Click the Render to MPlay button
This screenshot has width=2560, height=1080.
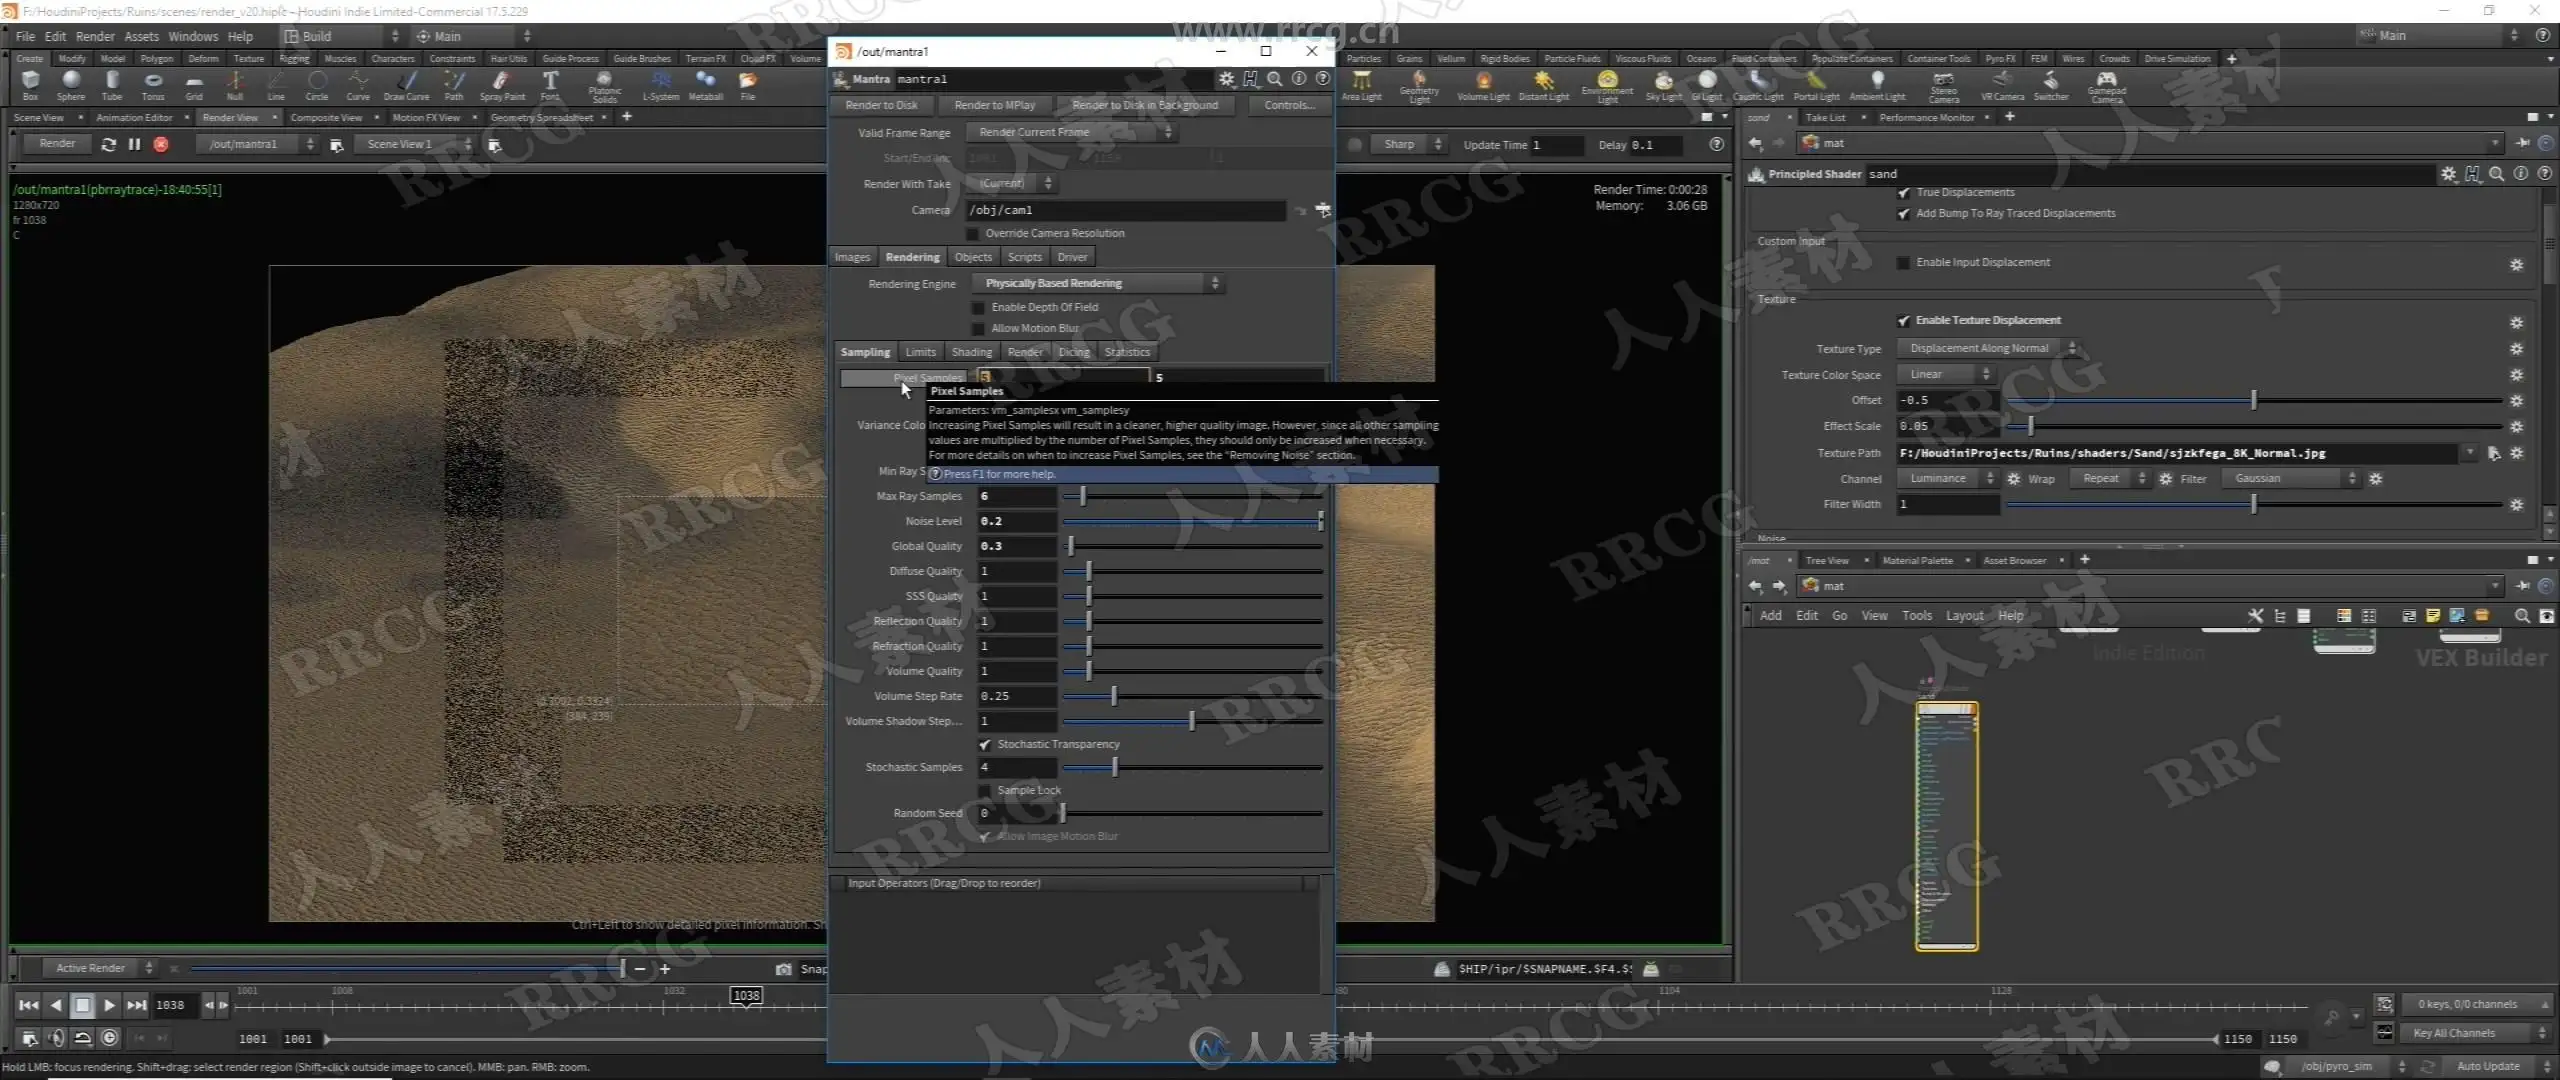point(994,105)
